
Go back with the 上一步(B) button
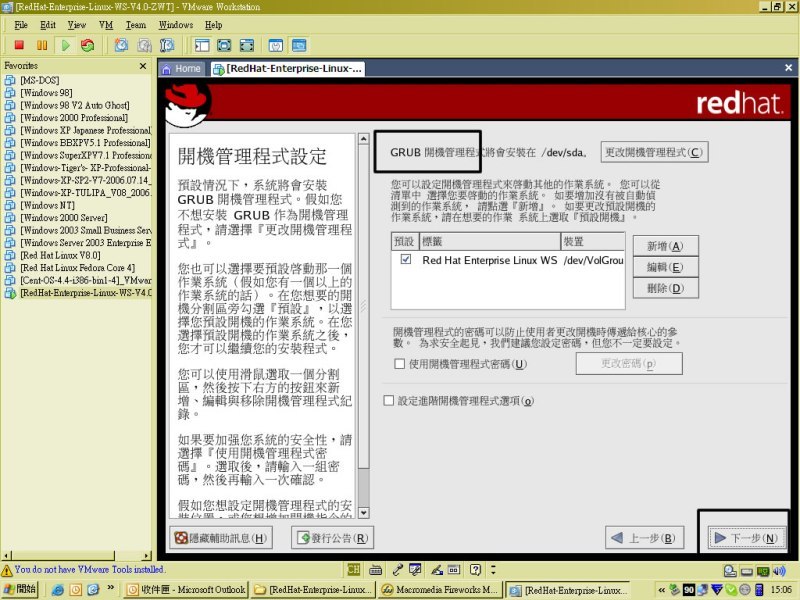pyautogui.click(x=644, y=538)
